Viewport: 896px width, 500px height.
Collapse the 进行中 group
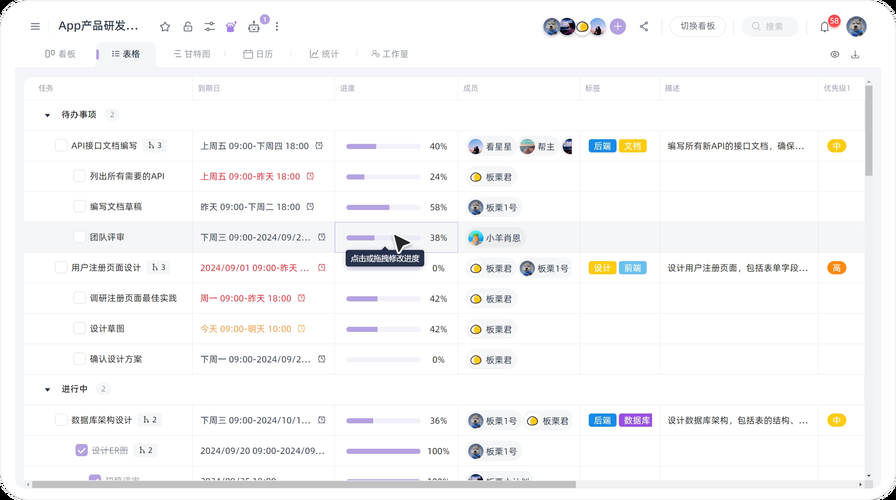[47, 389]
